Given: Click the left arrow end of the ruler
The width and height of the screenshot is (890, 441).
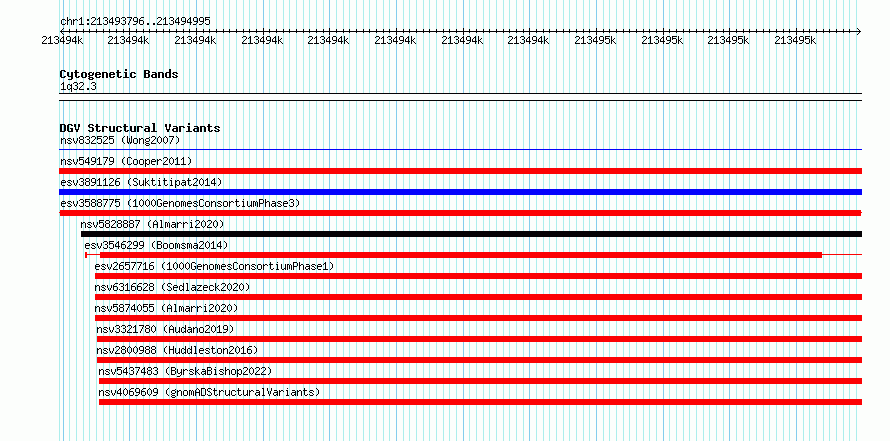Looking at the screenshot, I should (x=62, y=31).
